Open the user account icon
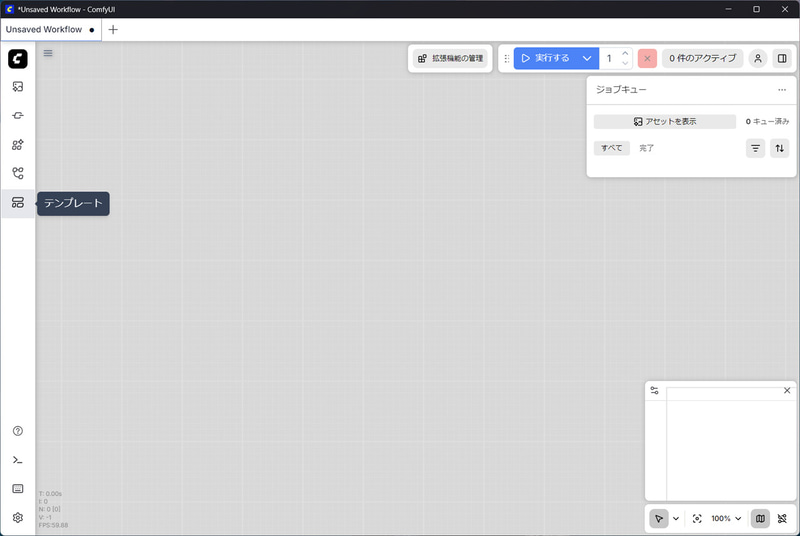This screenshot has height=536, width=800. tap(758, 58)
